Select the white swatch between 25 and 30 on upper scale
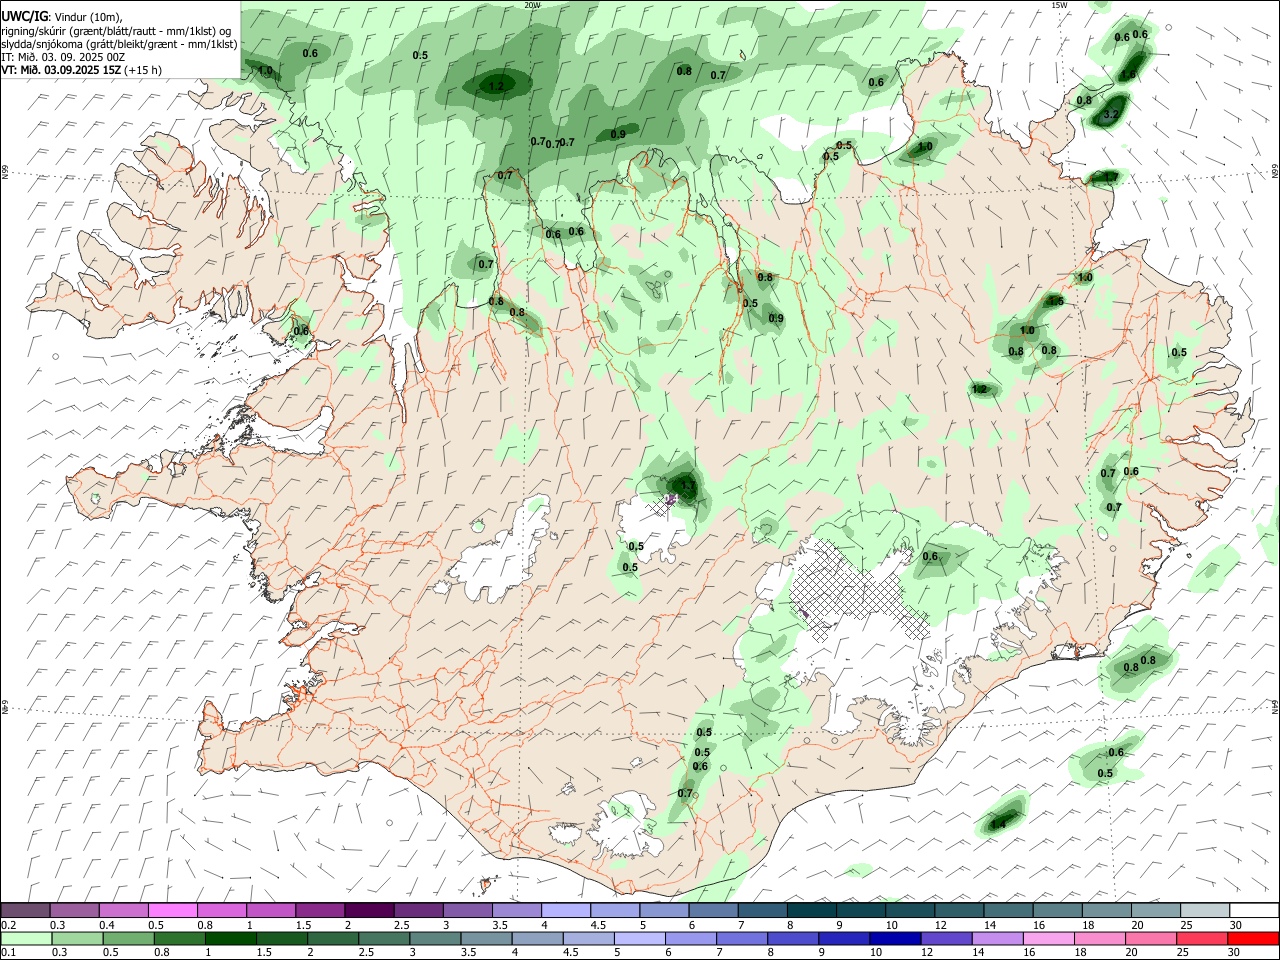 [x=1205, y=910]
